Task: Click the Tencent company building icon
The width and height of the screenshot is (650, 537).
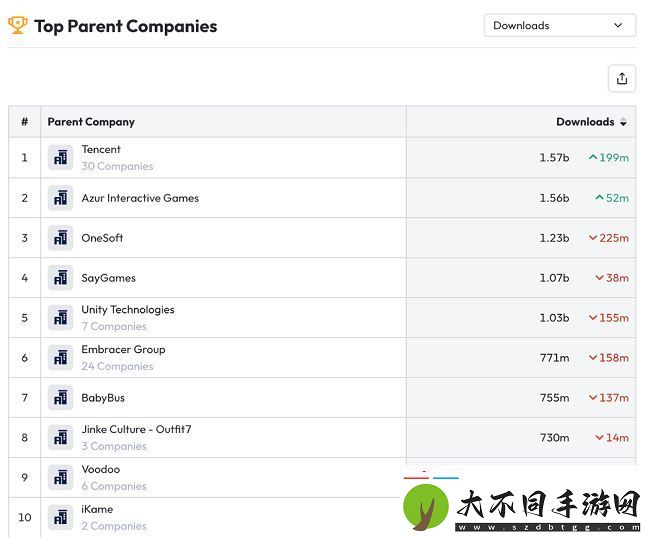Action: point(61,158)
